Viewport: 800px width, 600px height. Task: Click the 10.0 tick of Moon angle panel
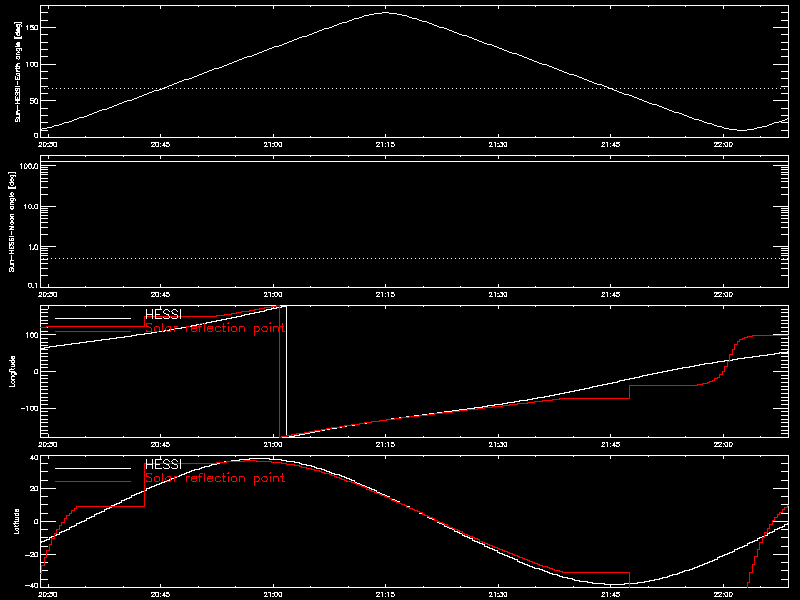click(31, 207)
